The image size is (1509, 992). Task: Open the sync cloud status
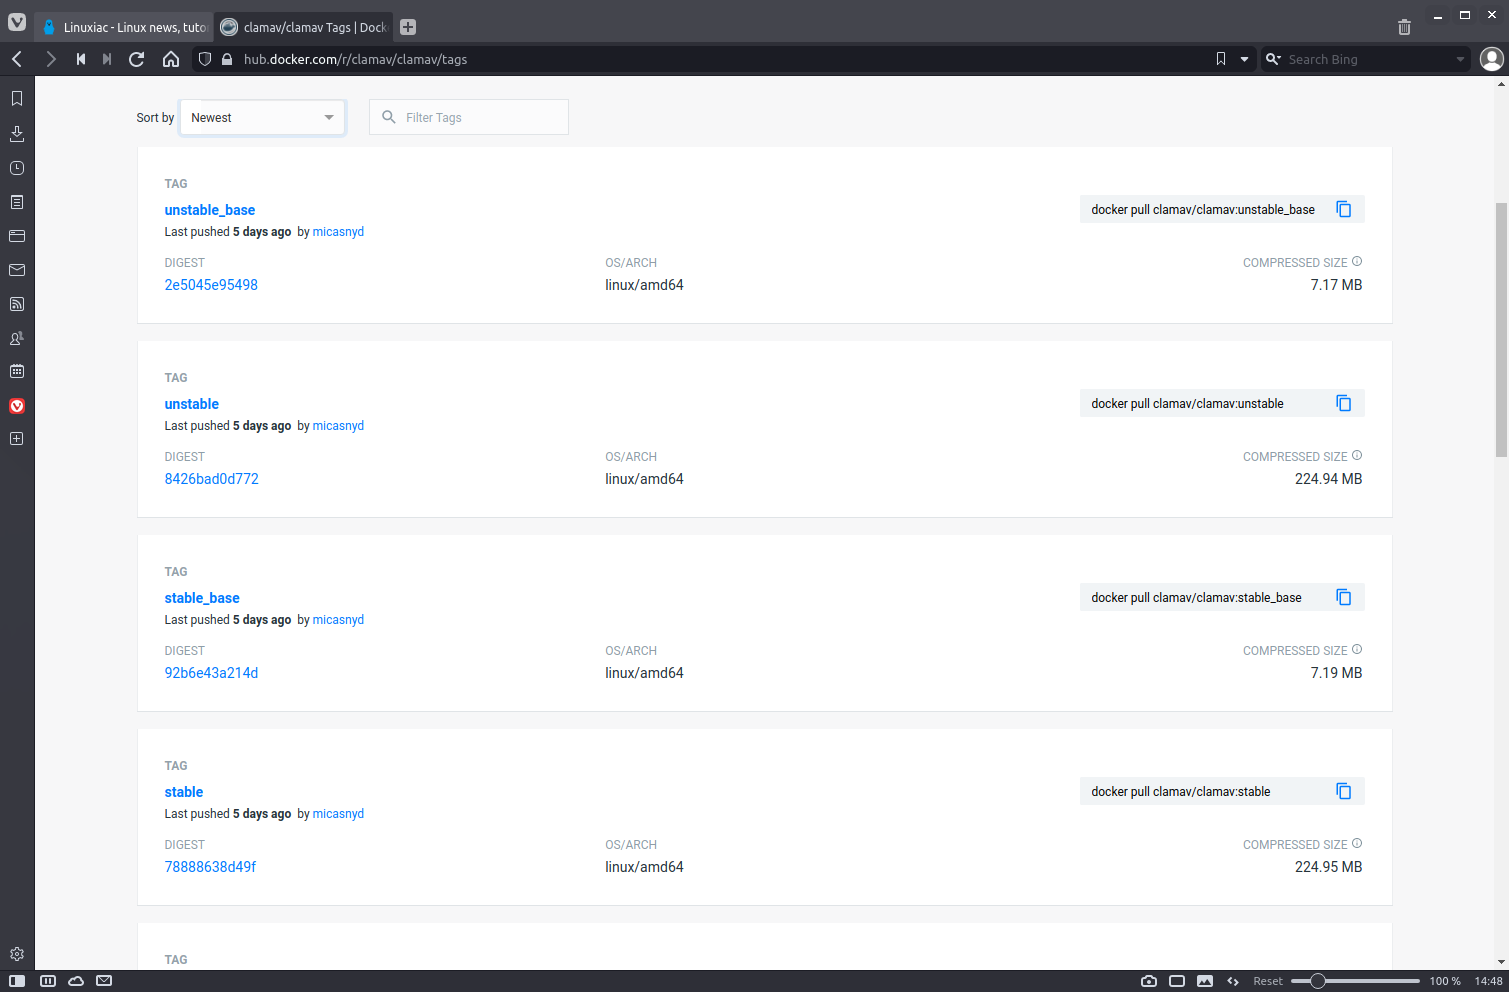click(x=76, y=981)
